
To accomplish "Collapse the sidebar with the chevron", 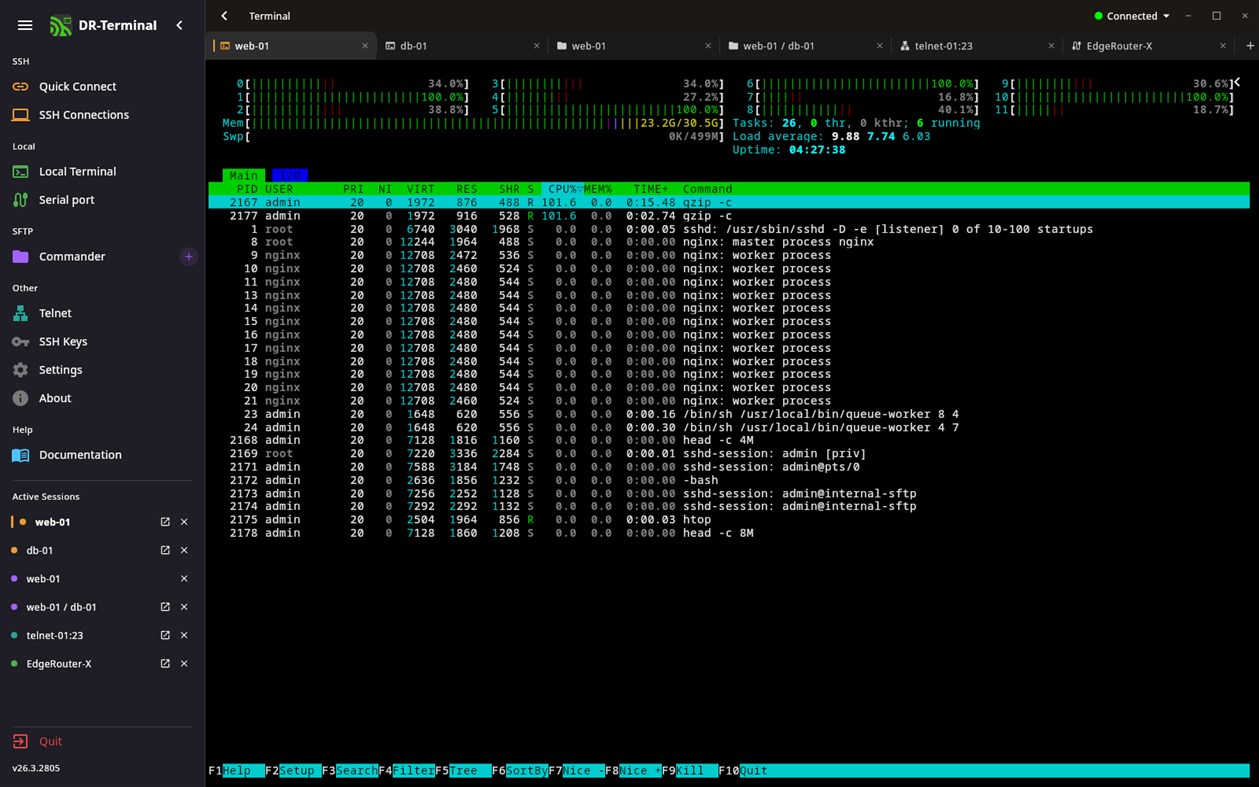I will (180, 25).
